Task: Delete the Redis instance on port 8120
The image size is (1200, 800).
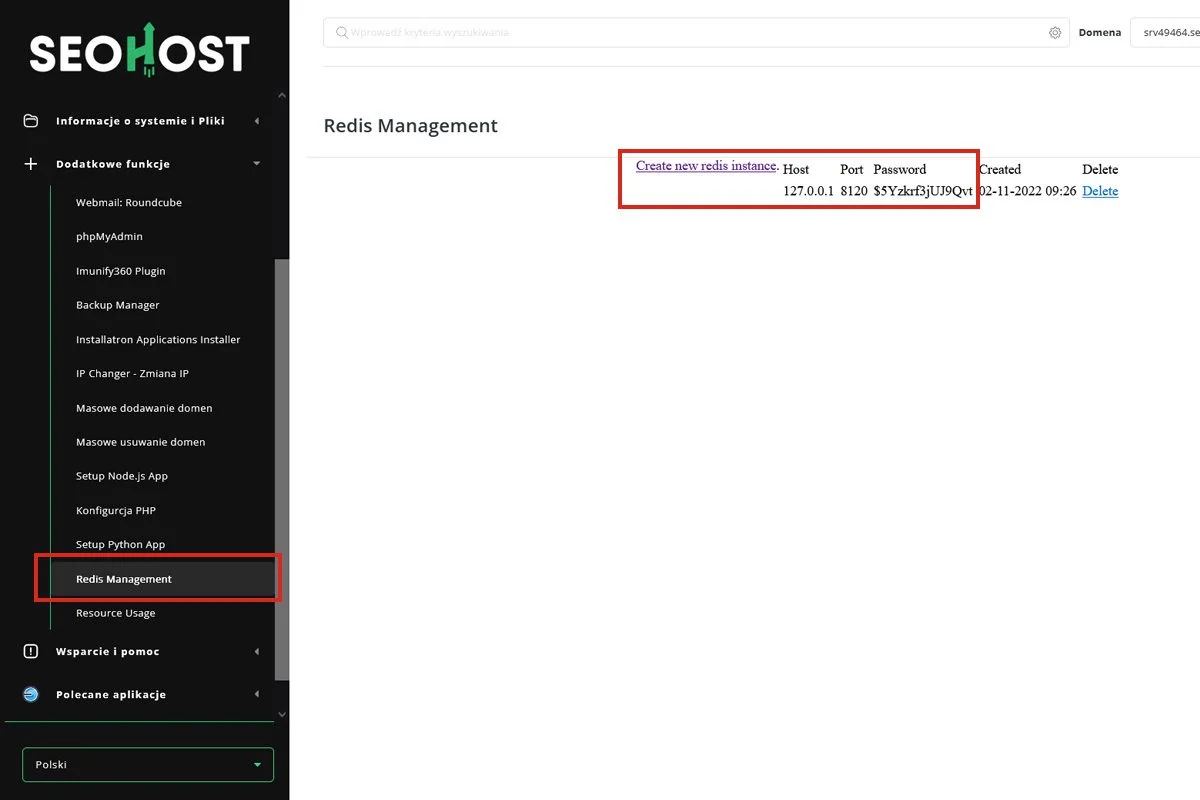Action: point(1100,191)
